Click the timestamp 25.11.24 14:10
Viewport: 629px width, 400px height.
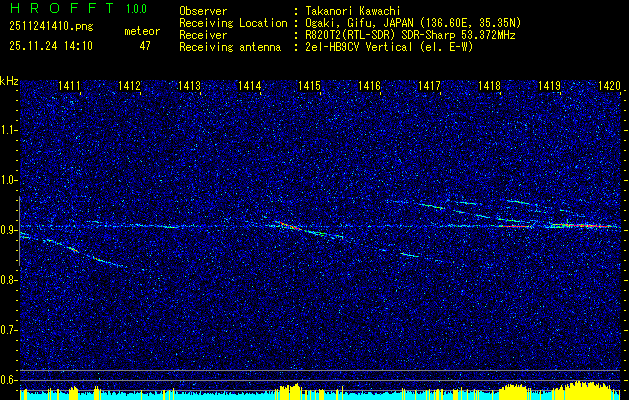coord(51,46)
